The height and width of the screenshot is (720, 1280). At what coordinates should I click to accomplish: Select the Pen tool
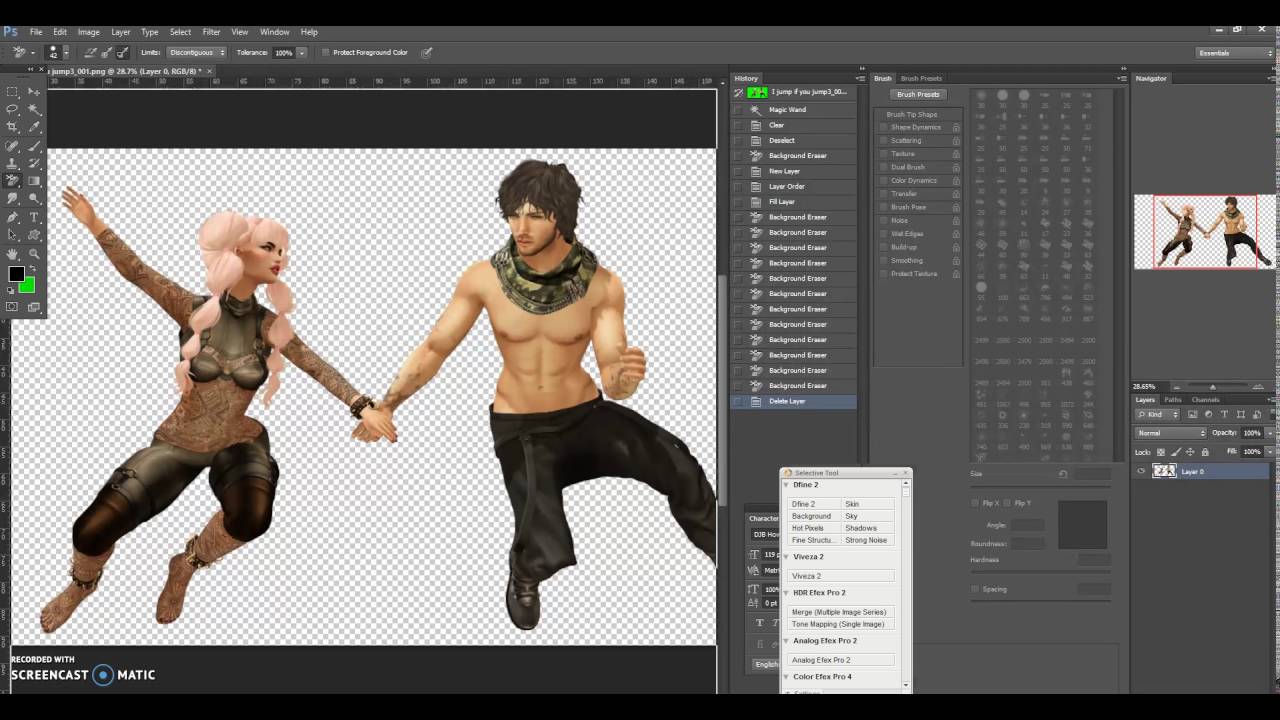12,217
